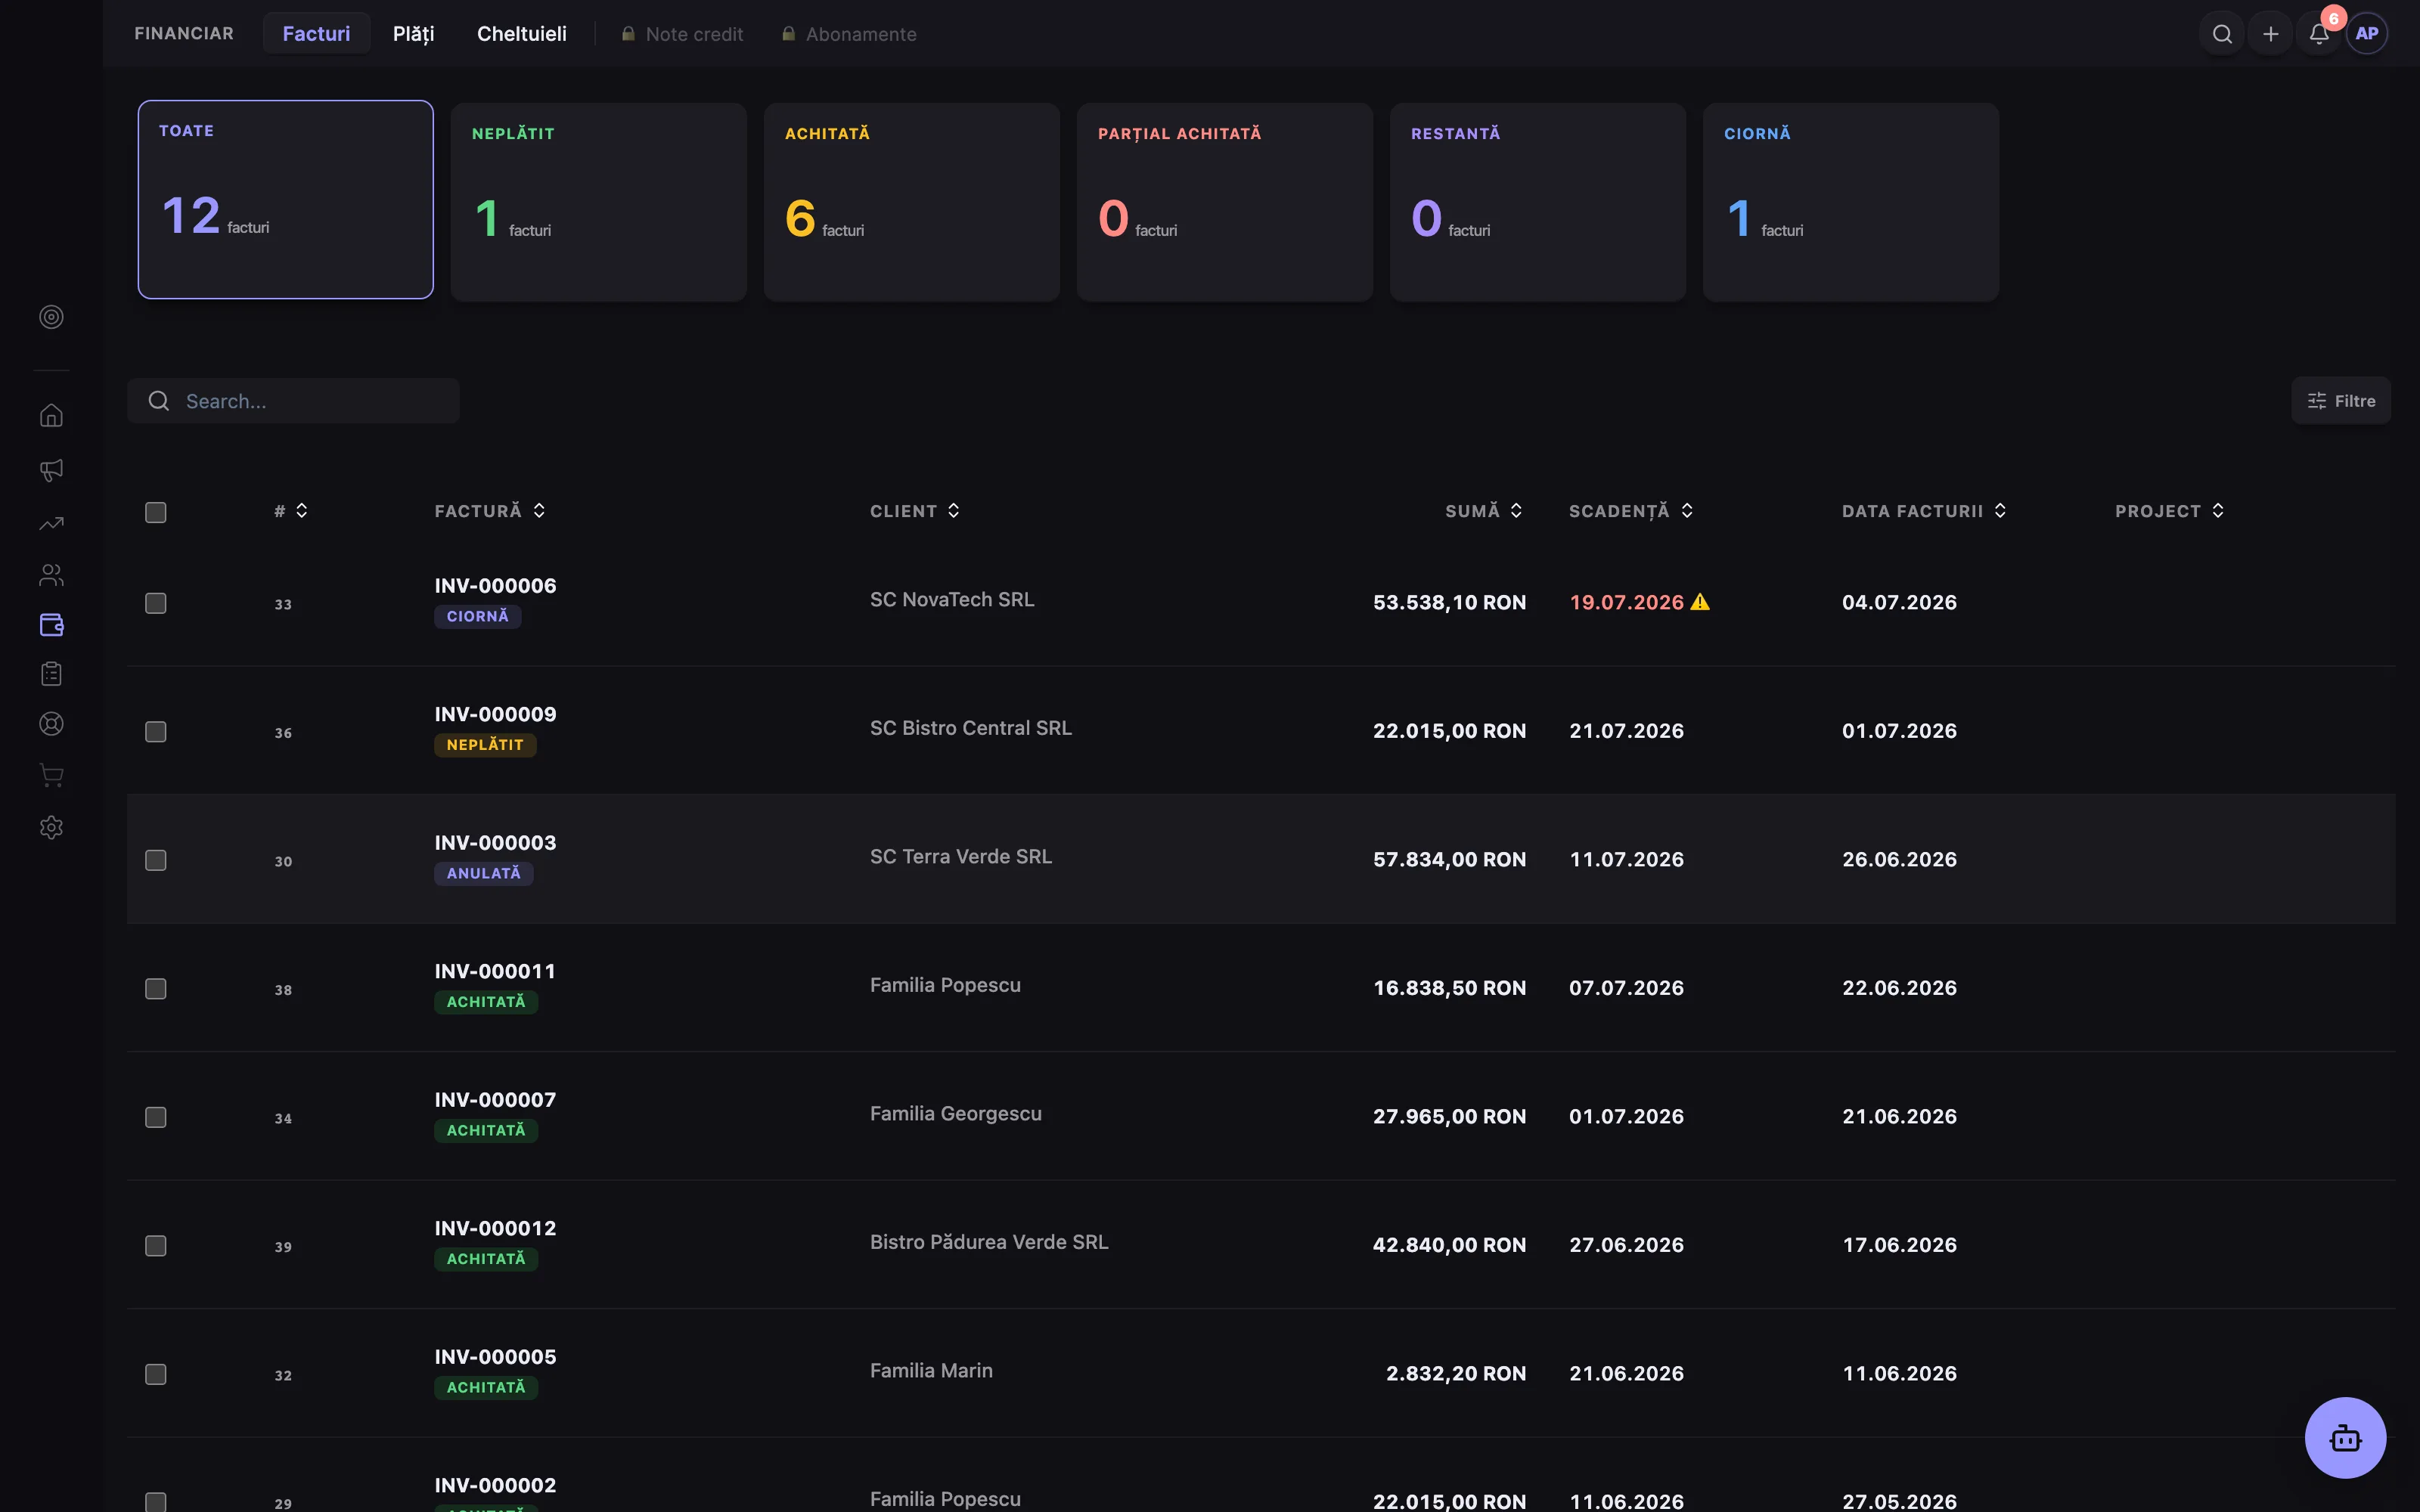Tick the checkbox for INV-000006 row

156,603
